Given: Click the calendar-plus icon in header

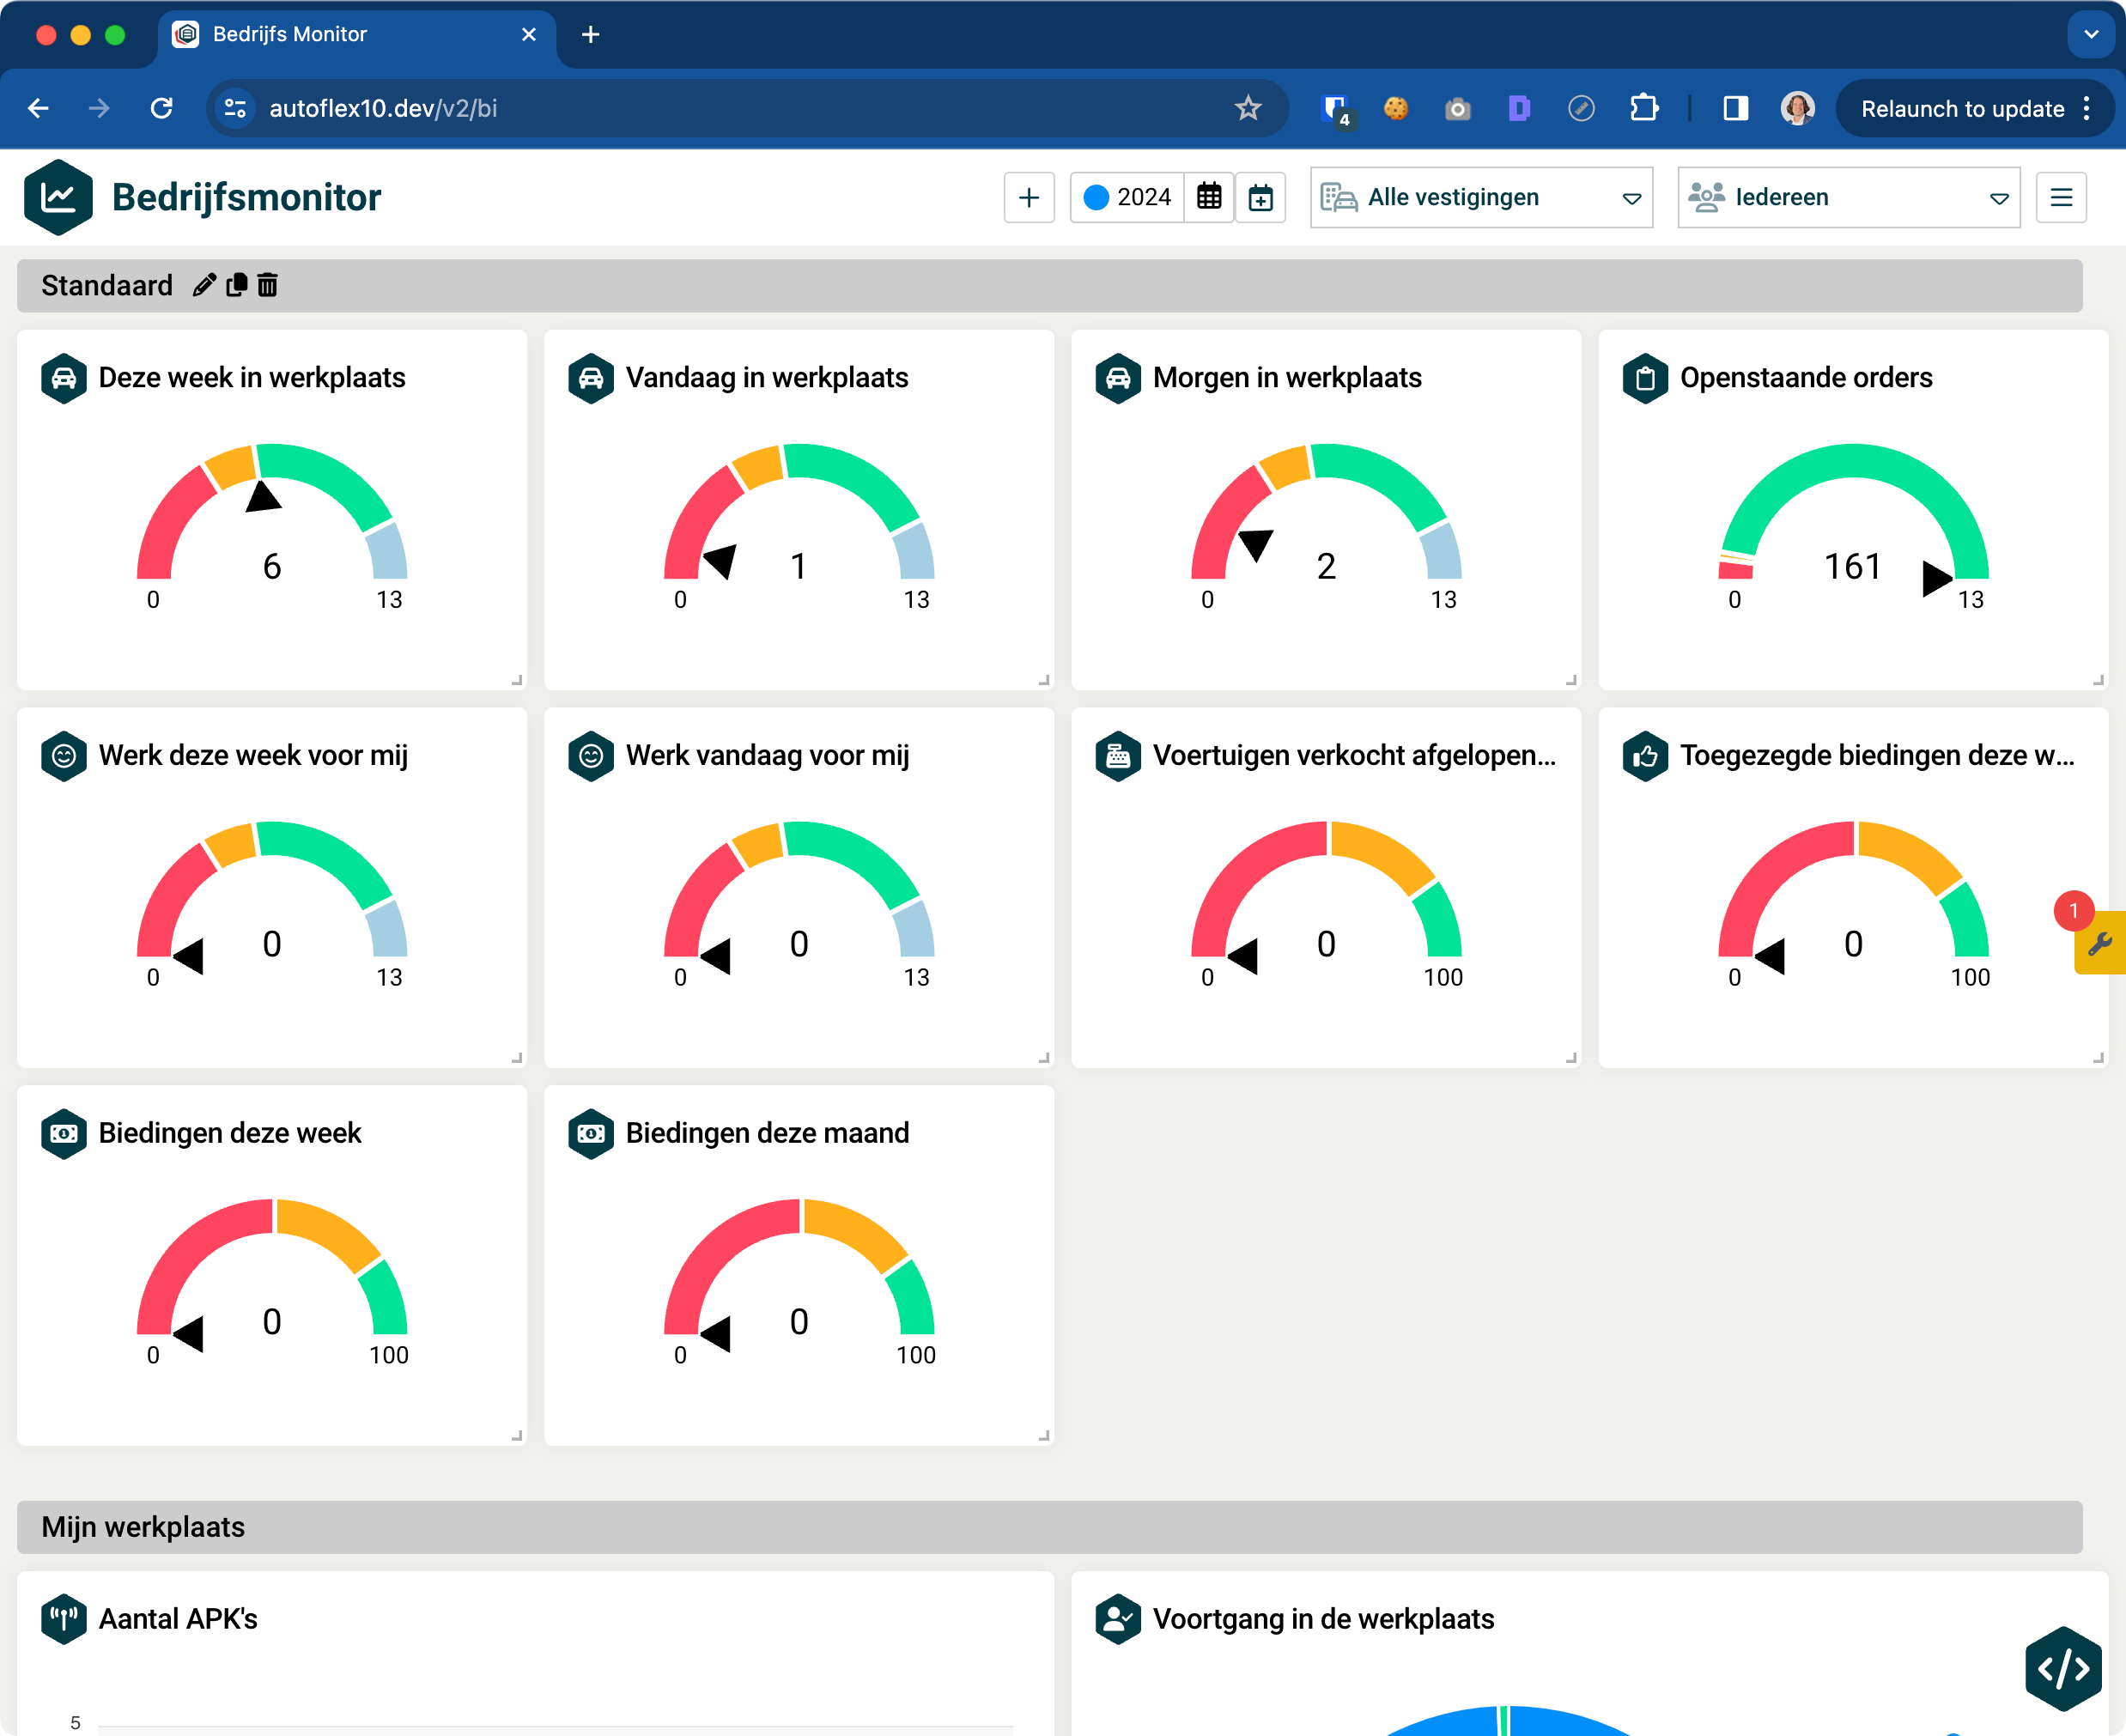Looking at the screenshot, I should (x=1261, y=198).
